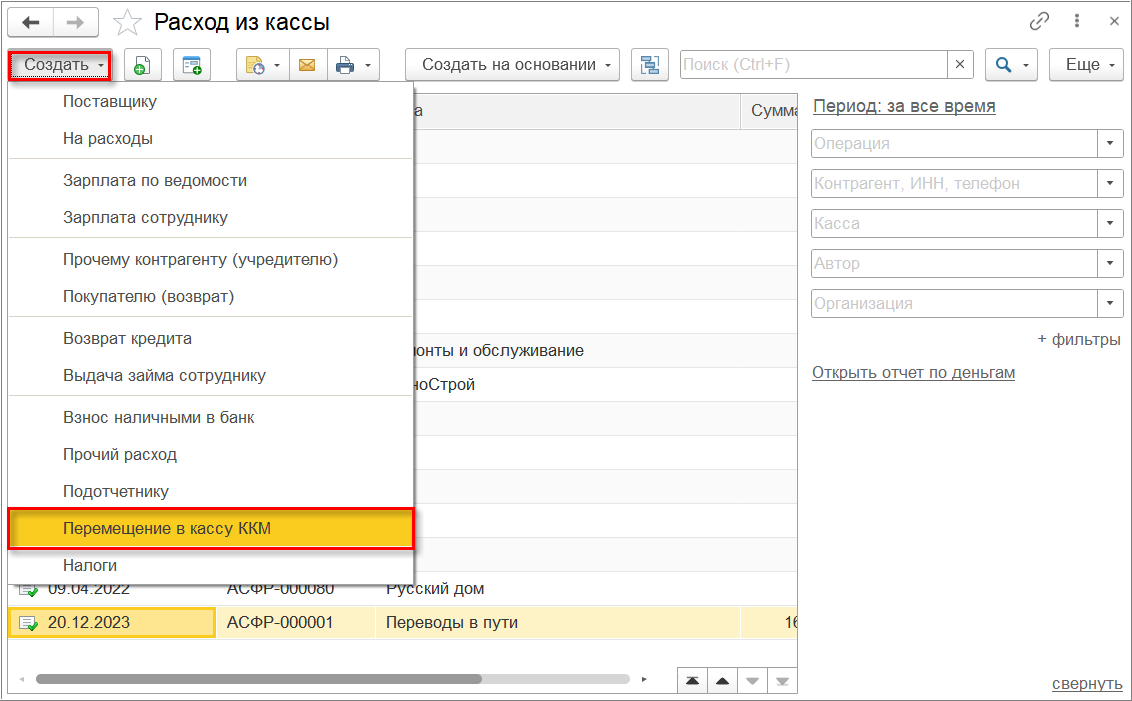The image size is (1132, 701).
Task: Choose Налоги menu item
Action: [210, 565]
